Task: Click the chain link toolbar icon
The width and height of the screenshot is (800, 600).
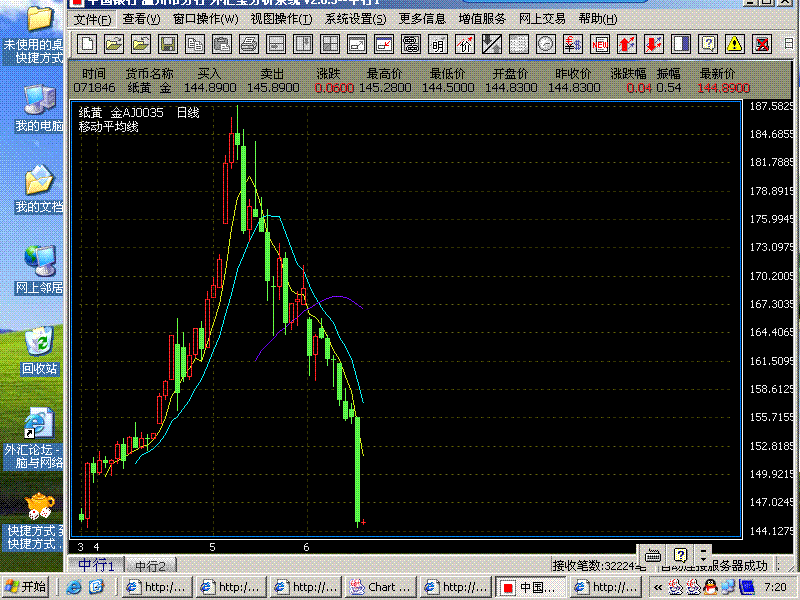Action: pos(411,44)
